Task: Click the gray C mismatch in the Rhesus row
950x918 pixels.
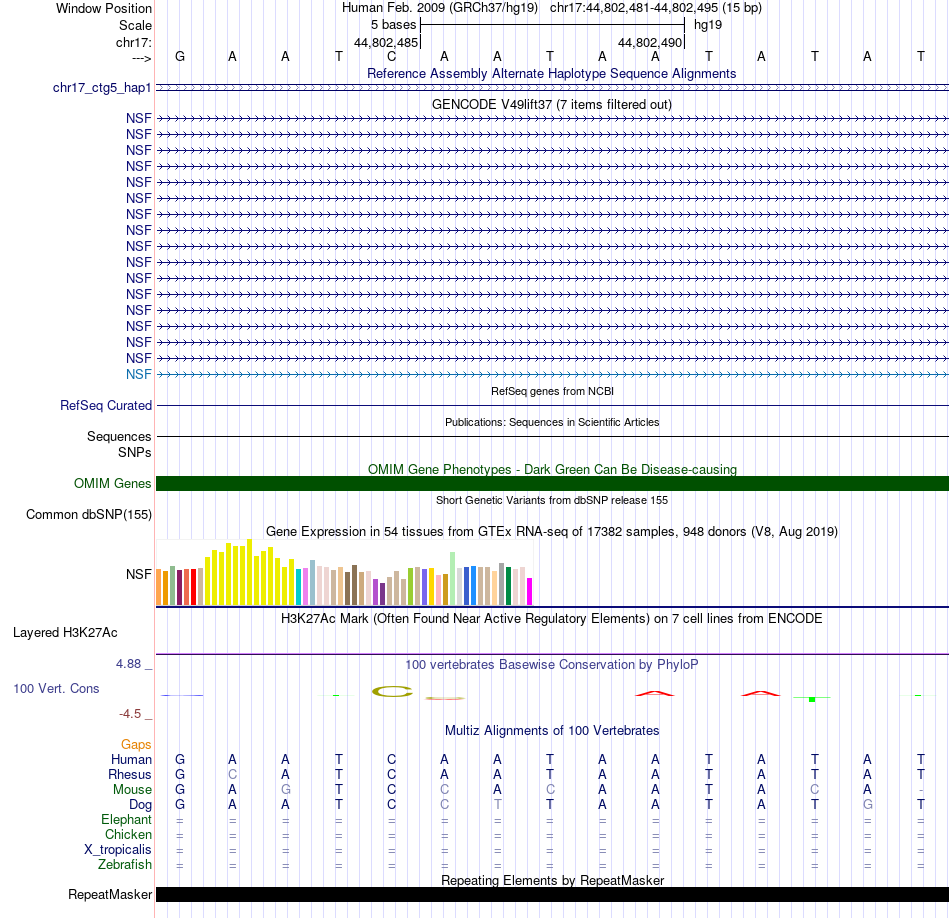Action: (x=233, y=774)
